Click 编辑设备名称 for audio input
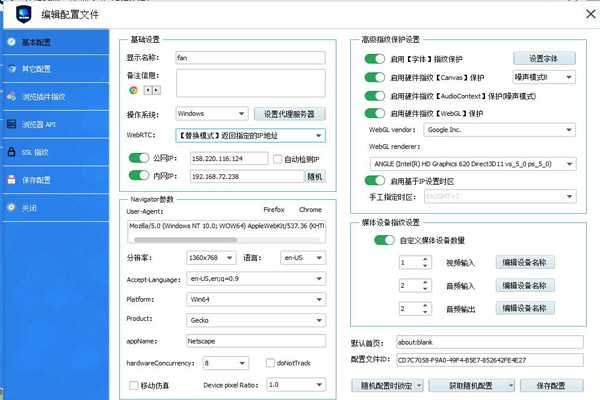The image size is (600, 400). point(525,285)
